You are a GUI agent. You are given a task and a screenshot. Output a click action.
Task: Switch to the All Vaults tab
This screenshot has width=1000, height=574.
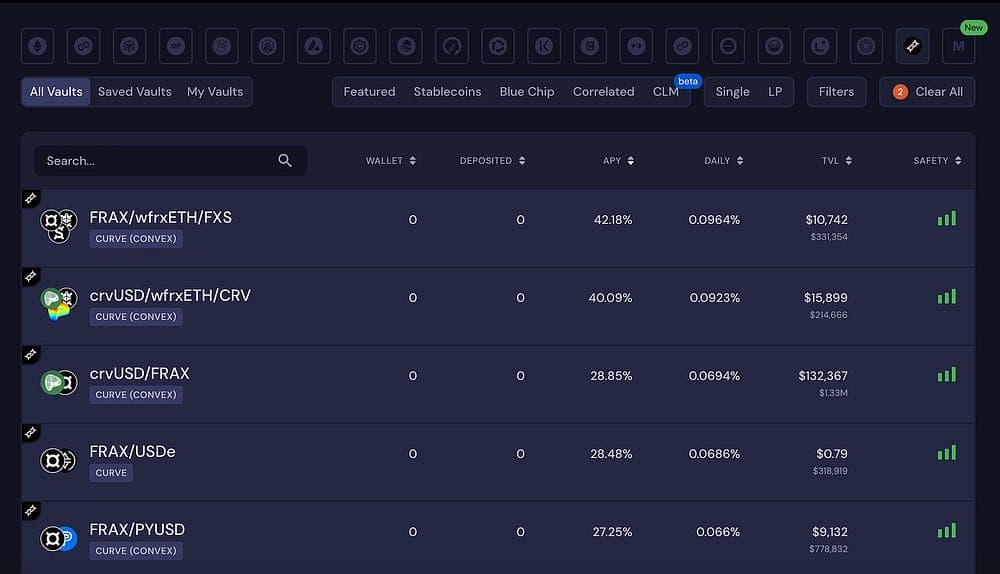[x=56, y=92]
